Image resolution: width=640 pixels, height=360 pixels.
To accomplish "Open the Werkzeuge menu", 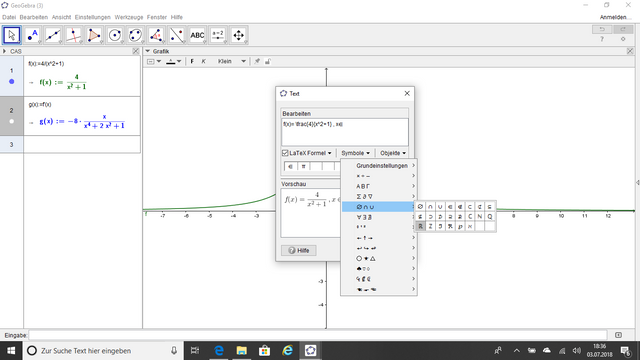I will [x=129, y=17].
